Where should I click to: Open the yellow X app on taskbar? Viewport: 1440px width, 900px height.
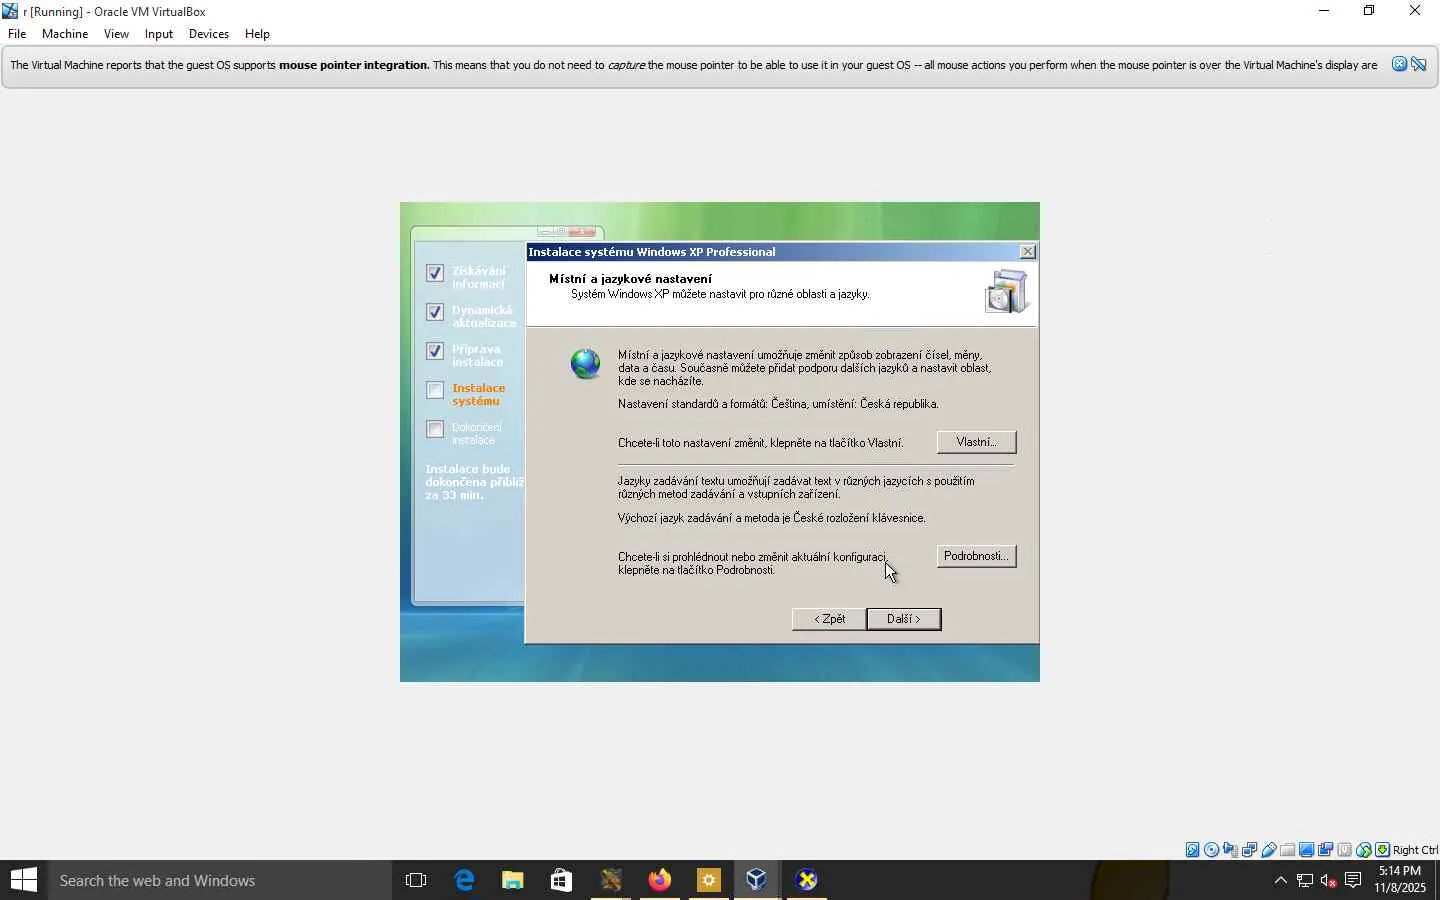click(806, 880)
